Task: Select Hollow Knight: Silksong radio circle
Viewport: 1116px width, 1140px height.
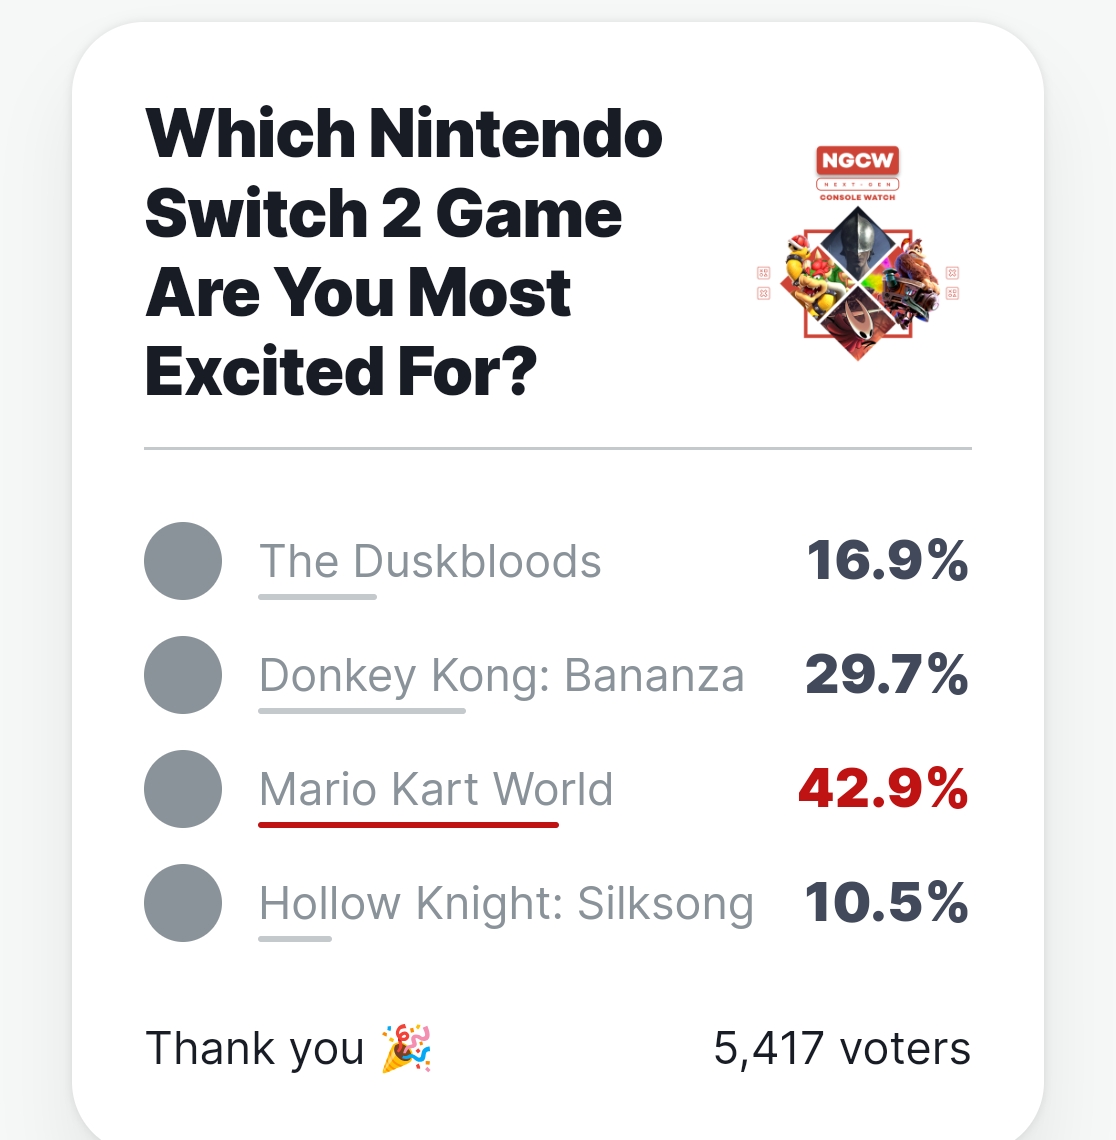Action: [183, 903]
